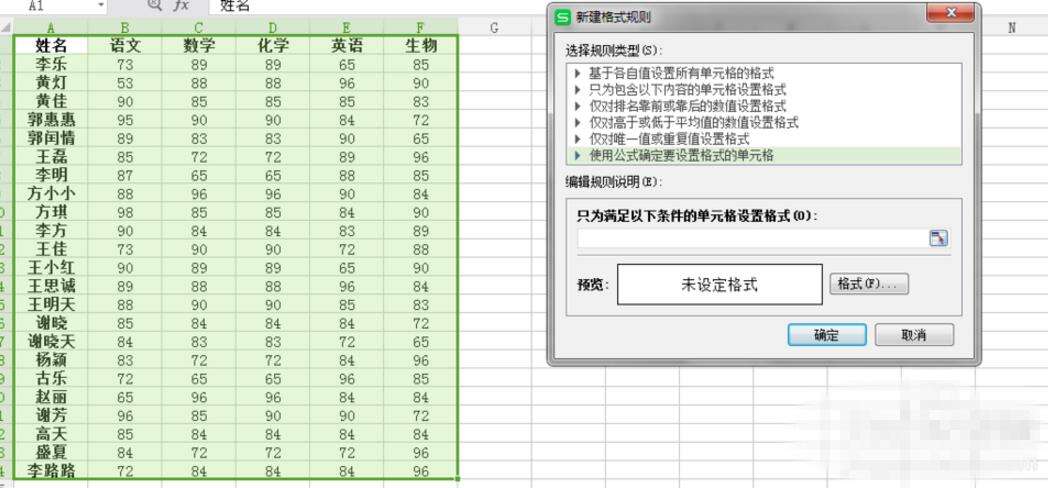Select column E header
This screenshot has height=488, width=1048.
346,27
